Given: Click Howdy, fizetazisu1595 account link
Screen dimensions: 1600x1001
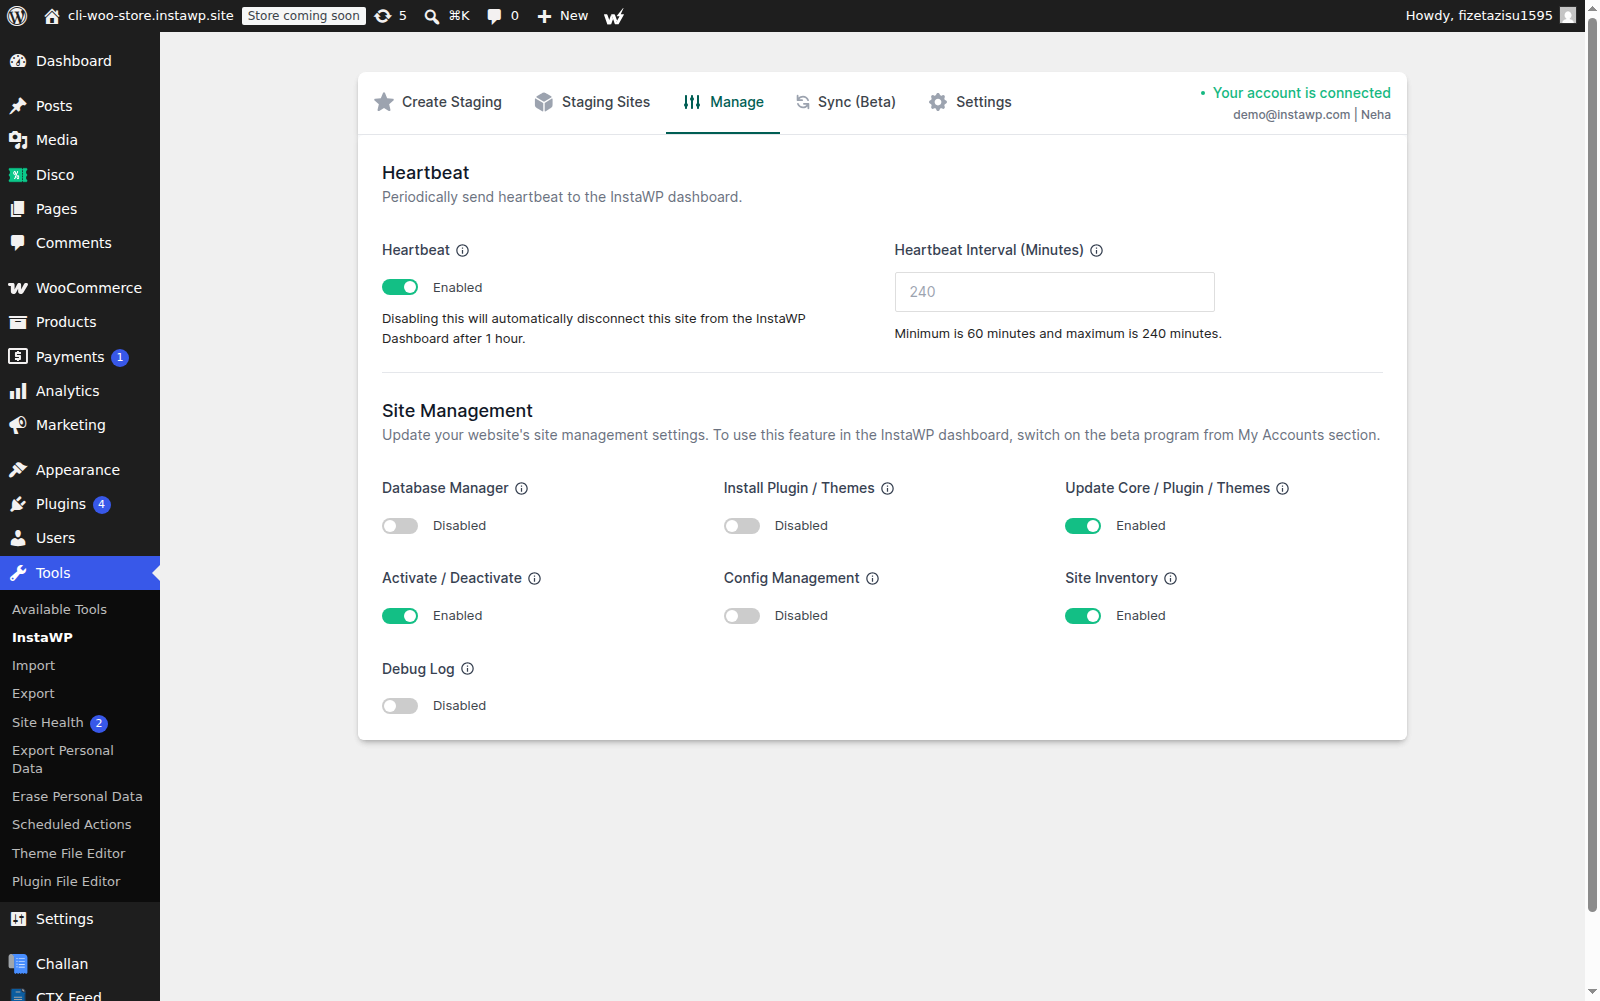Looking at the screenshot, I should pyautogui.click(x=1490, y=16).
